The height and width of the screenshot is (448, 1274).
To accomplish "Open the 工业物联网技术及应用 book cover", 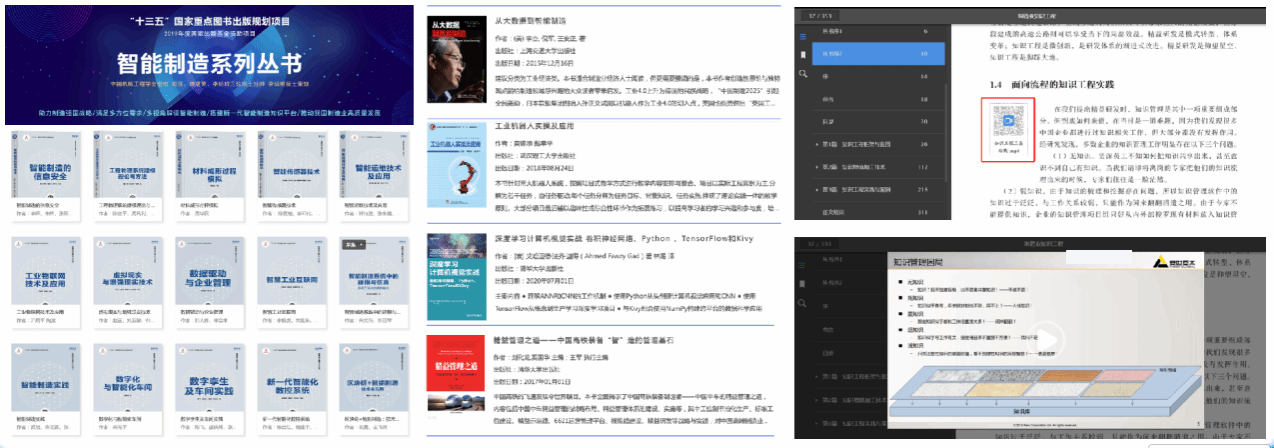I will click(44, 275).
